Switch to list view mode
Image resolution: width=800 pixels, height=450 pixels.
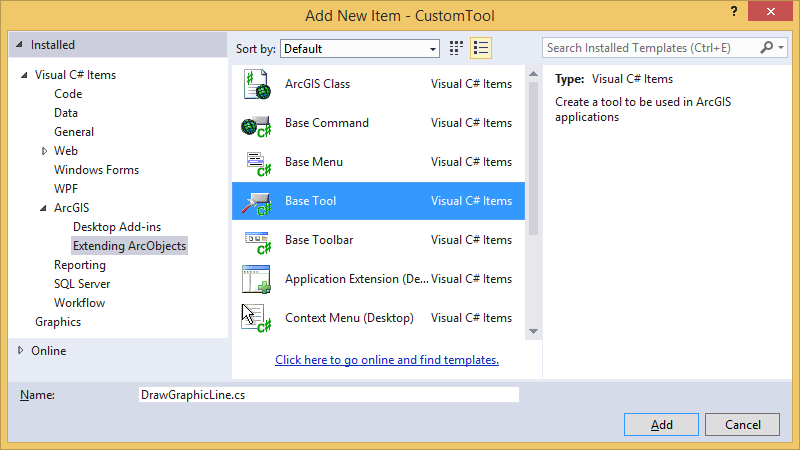coord(481,48)
